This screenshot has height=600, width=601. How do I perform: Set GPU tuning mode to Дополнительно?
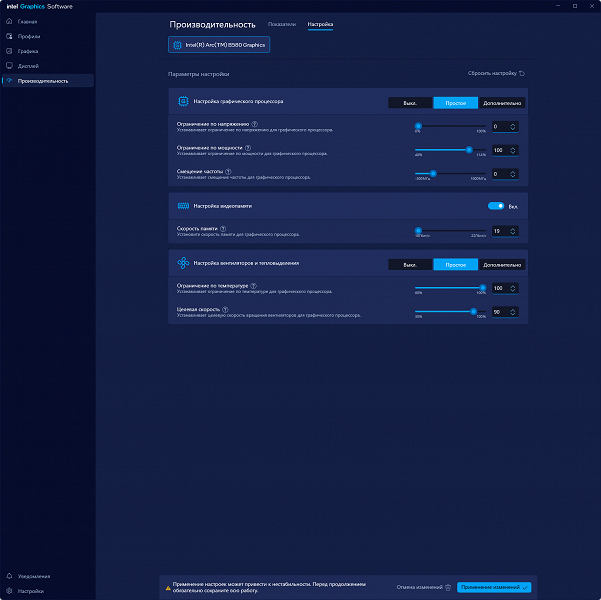click(502, 103)
